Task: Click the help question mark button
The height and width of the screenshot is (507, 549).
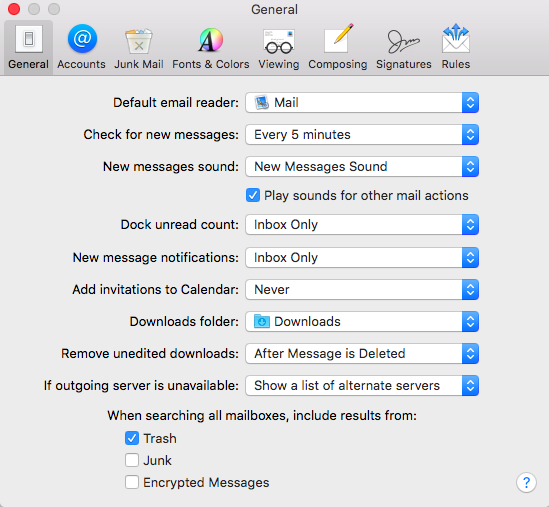Action: pyautogui.click(x=526, y=483)
